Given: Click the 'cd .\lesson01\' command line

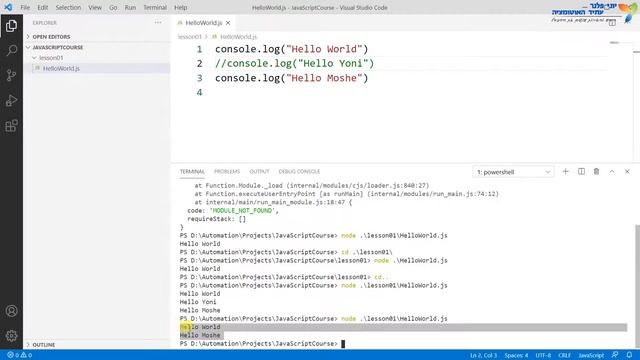Looking at the screenshot, I should click(286, 252).
